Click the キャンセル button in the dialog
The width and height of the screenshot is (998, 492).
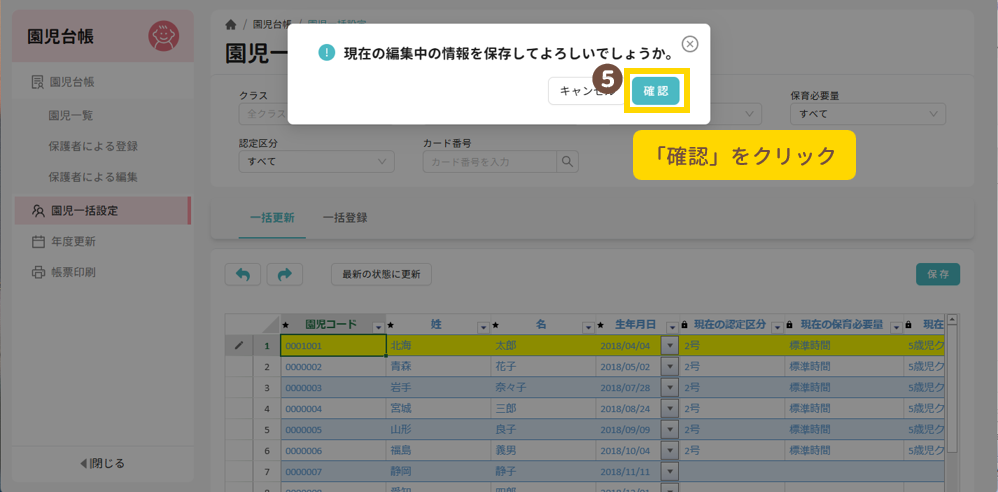coord(582,91)
